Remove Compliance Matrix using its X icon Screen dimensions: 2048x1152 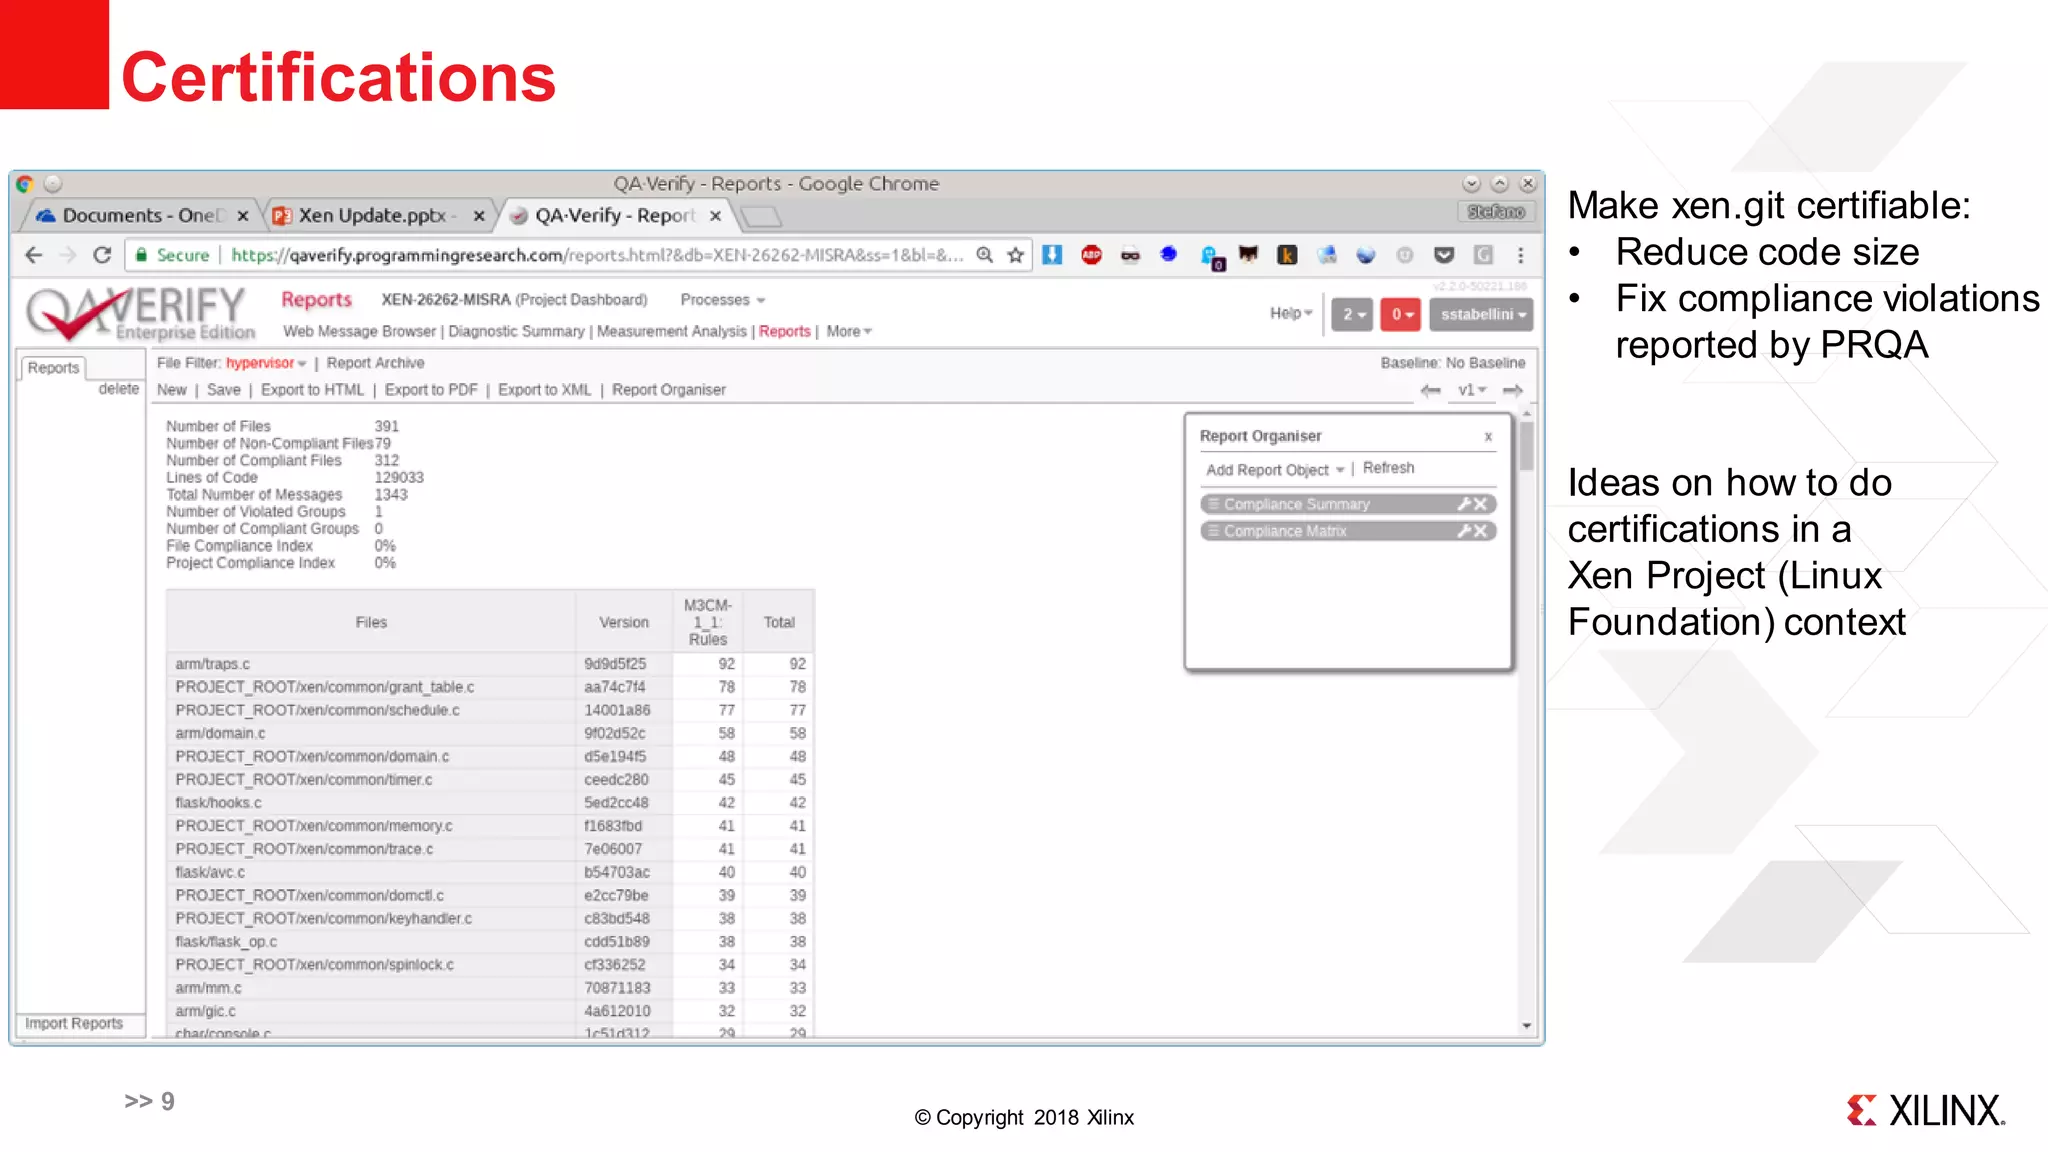click(1481, 531)
